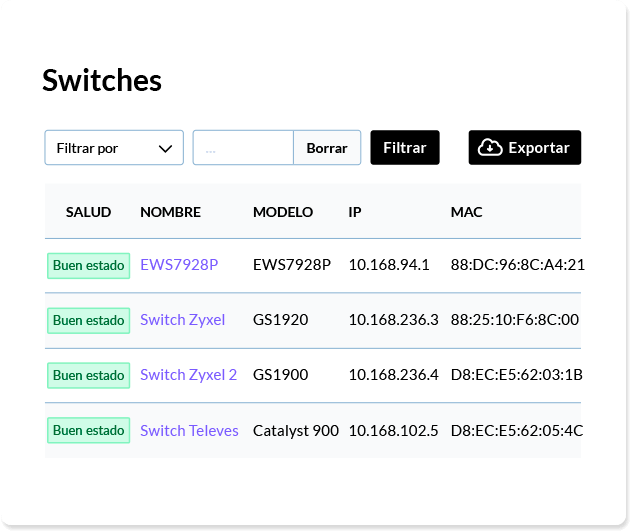The height and width of the screenshot is (532, 631).
Task: Sort by the NOMBRE column header
Action: (x=171, y=212)
